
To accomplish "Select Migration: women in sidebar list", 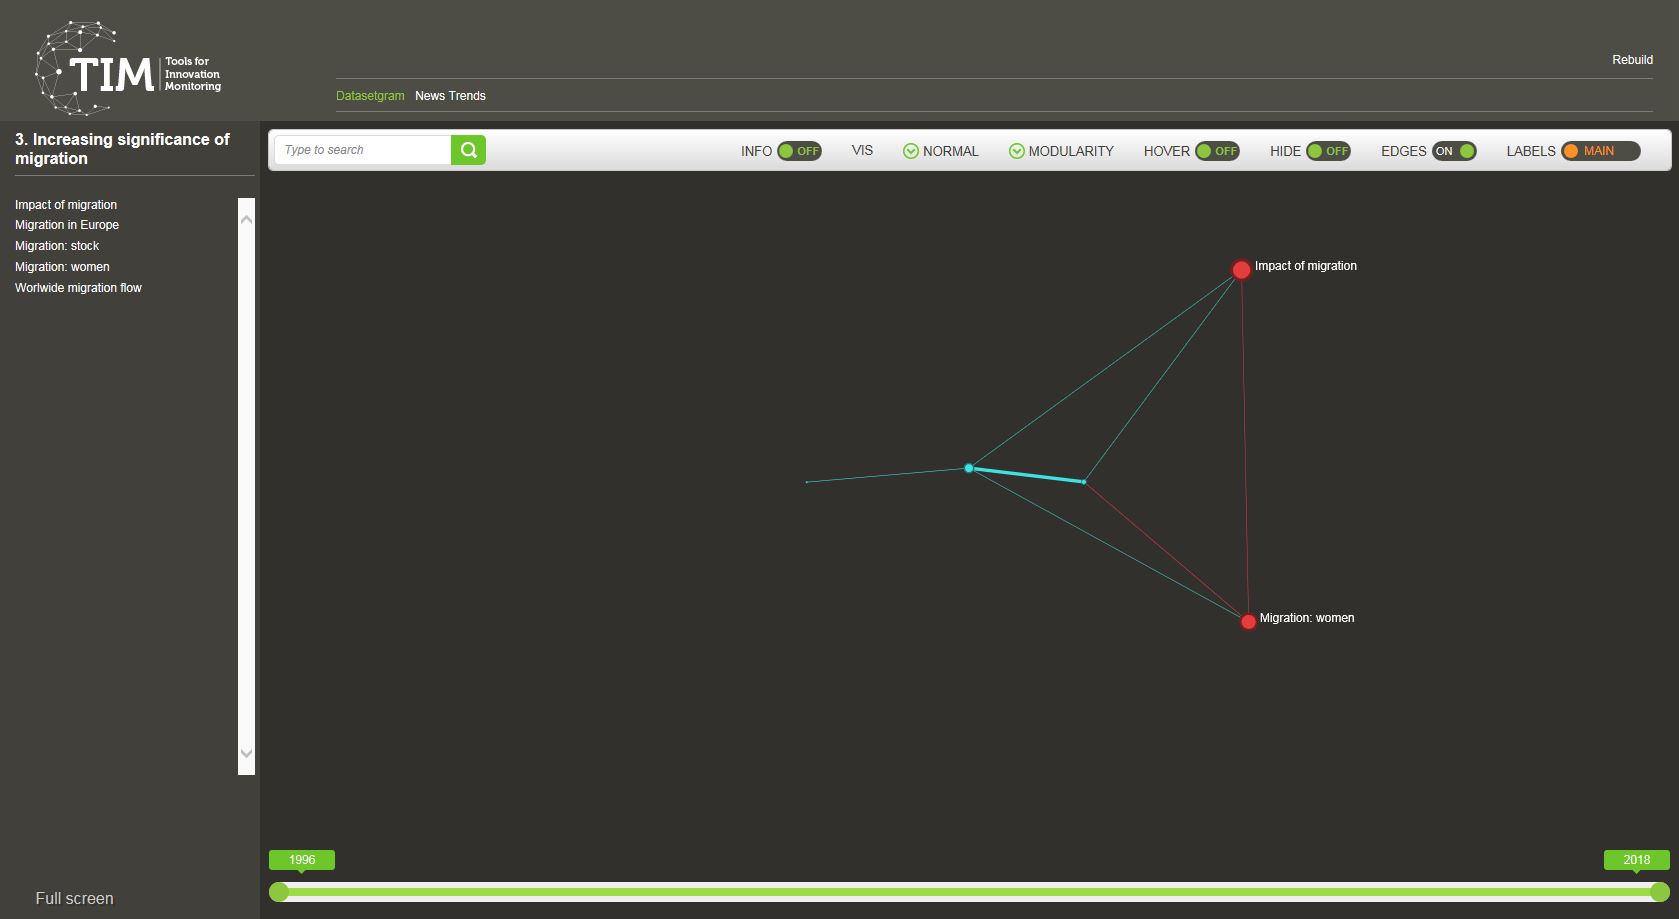I will click(62, 267).
